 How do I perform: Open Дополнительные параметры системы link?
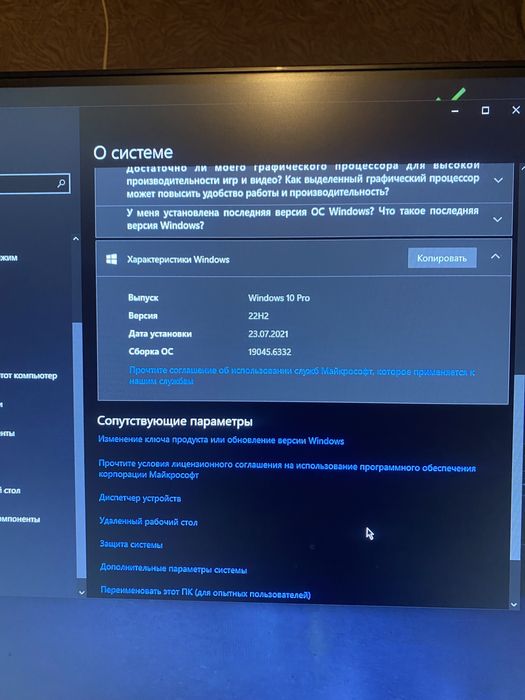point(173,569)
